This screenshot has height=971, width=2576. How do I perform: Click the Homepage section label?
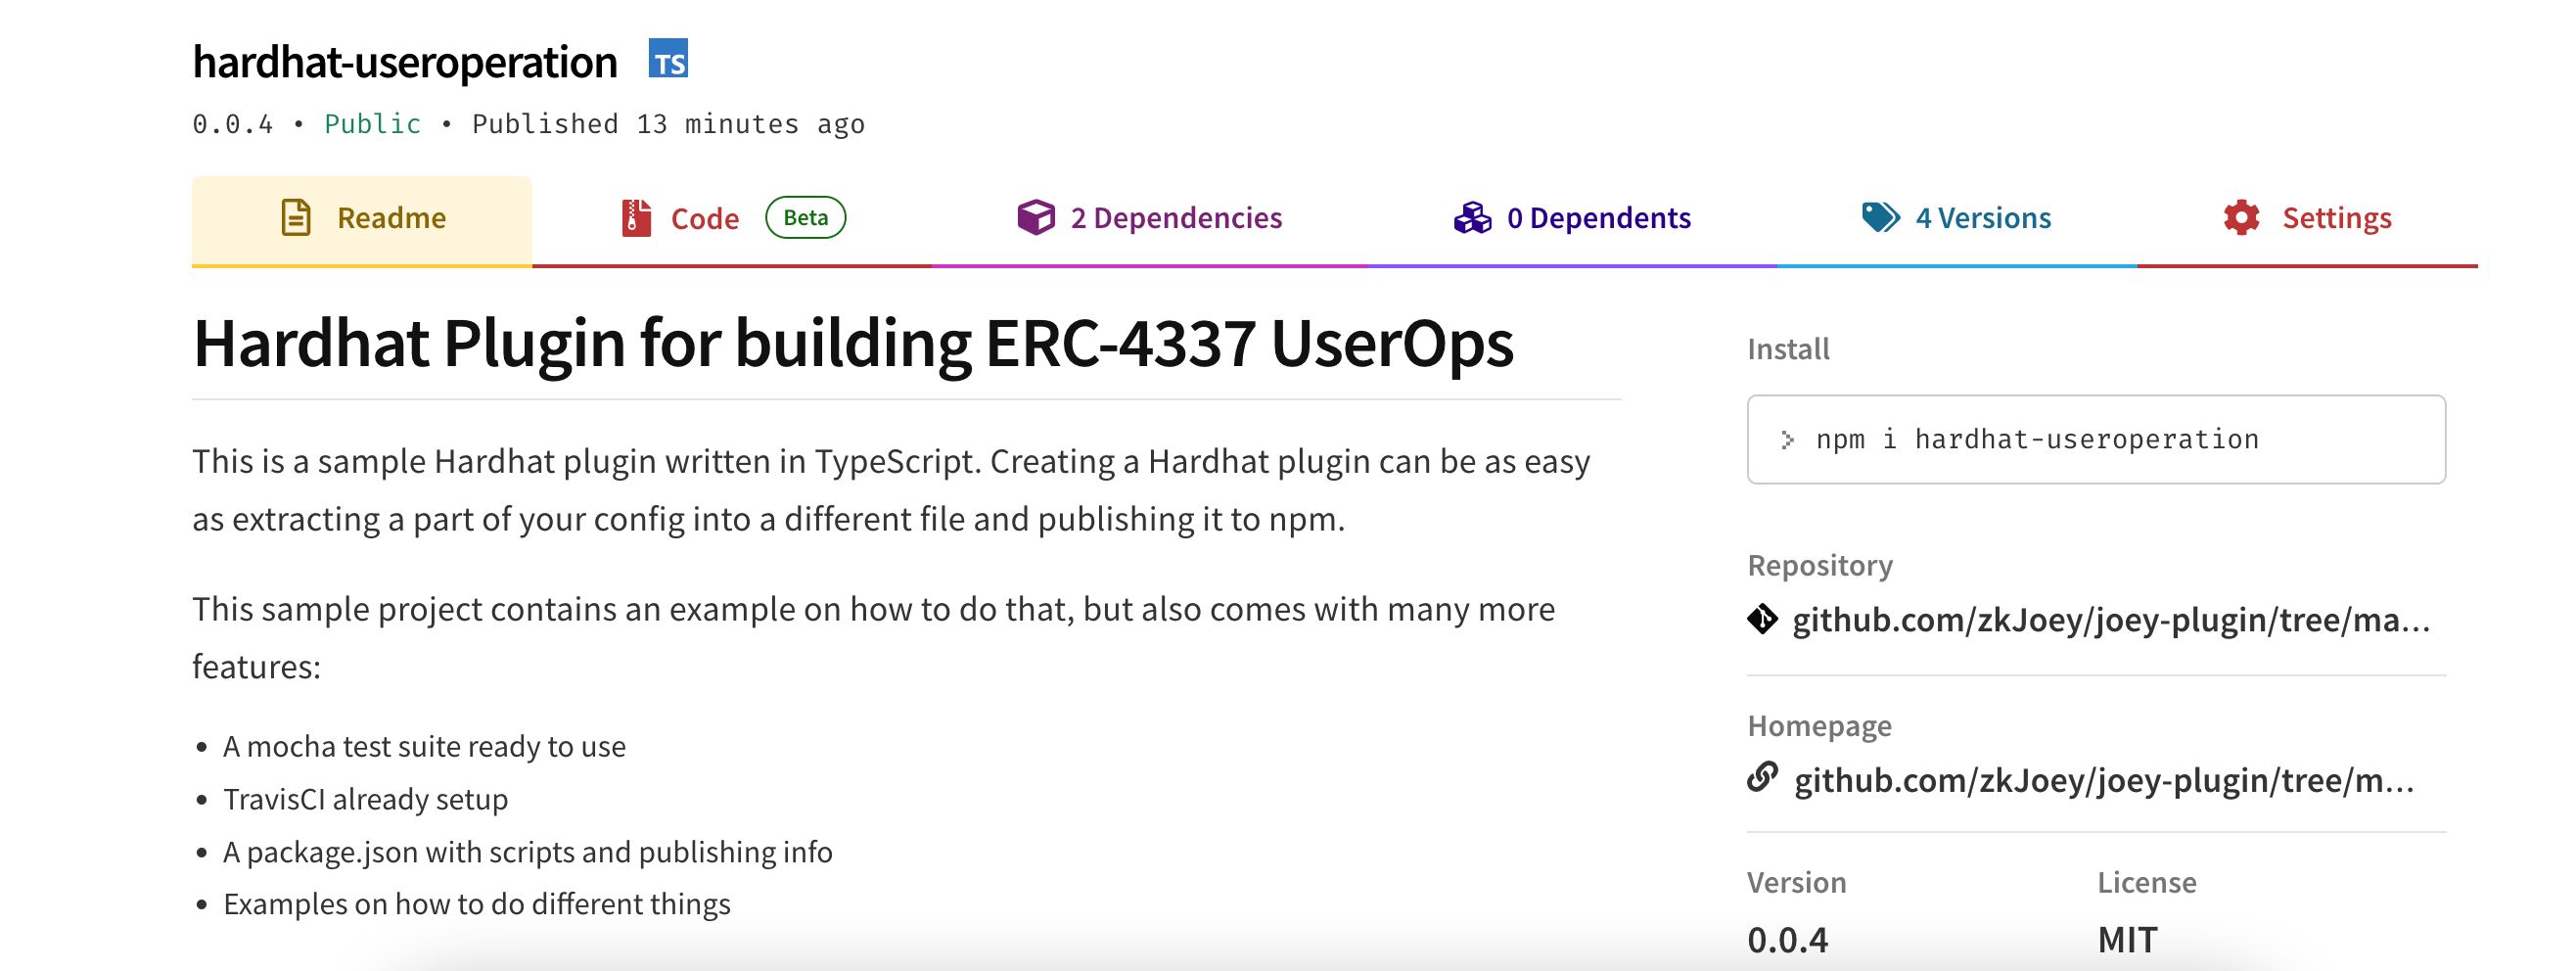point(1819,725)
